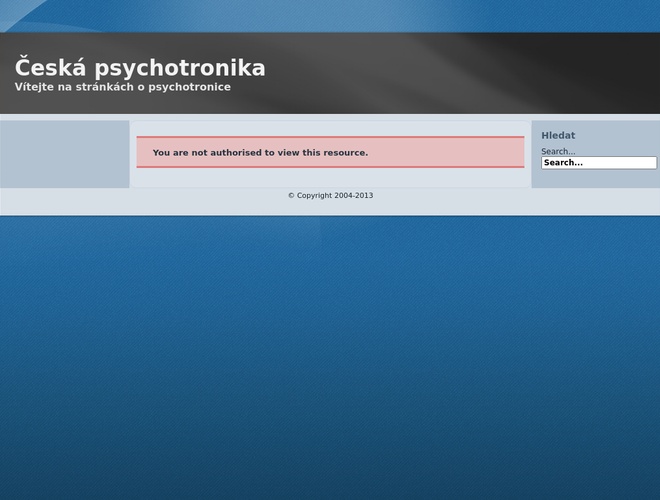The width and height of the screenshot is (660, 500).
Task: Click the Česká psychotronika site title
Action: 140,68
